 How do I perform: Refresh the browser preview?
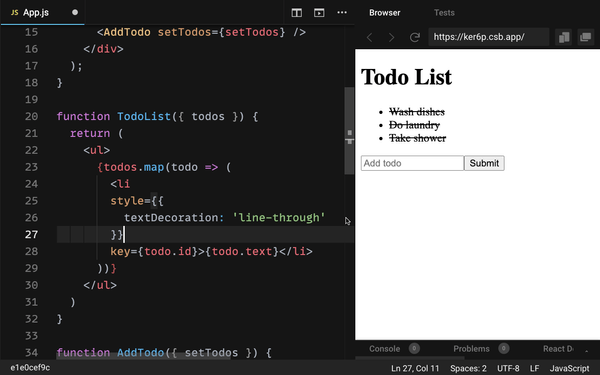point(414,37)
